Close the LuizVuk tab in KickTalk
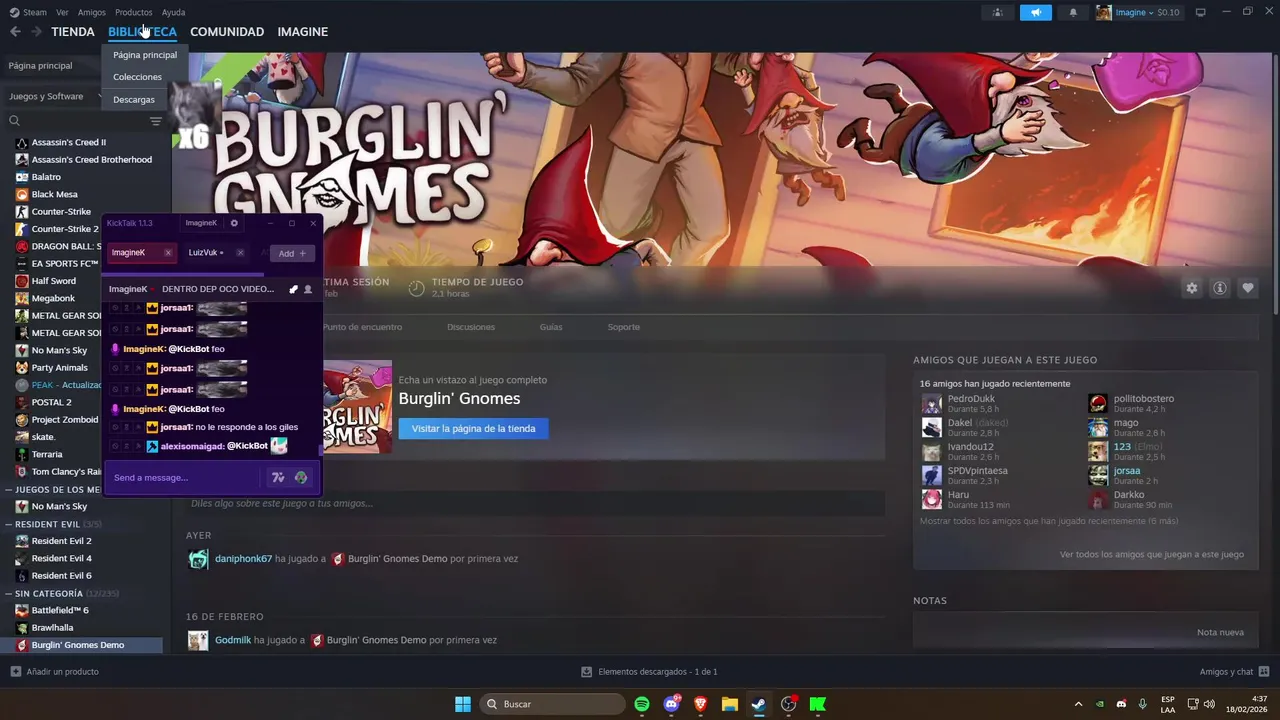1280x720 pixels. tap(240, 253)
